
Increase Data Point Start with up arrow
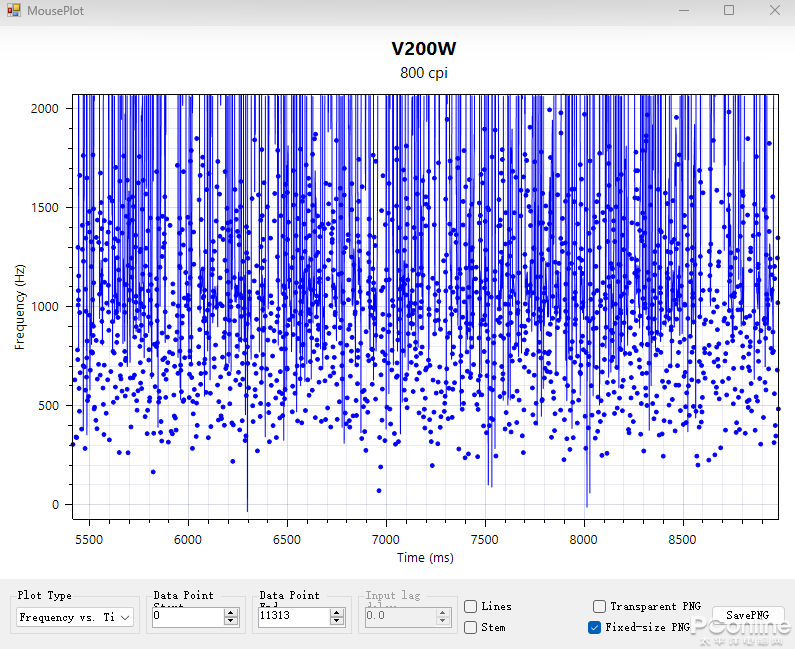pyautogui.click(x=231, y=612)
